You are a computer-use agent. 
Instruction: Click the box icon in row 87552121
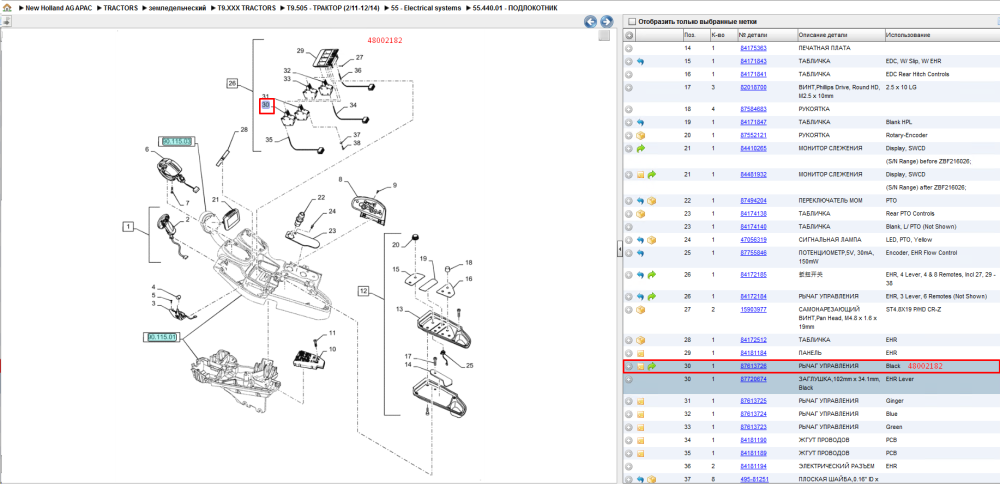(x=640, y=135)
